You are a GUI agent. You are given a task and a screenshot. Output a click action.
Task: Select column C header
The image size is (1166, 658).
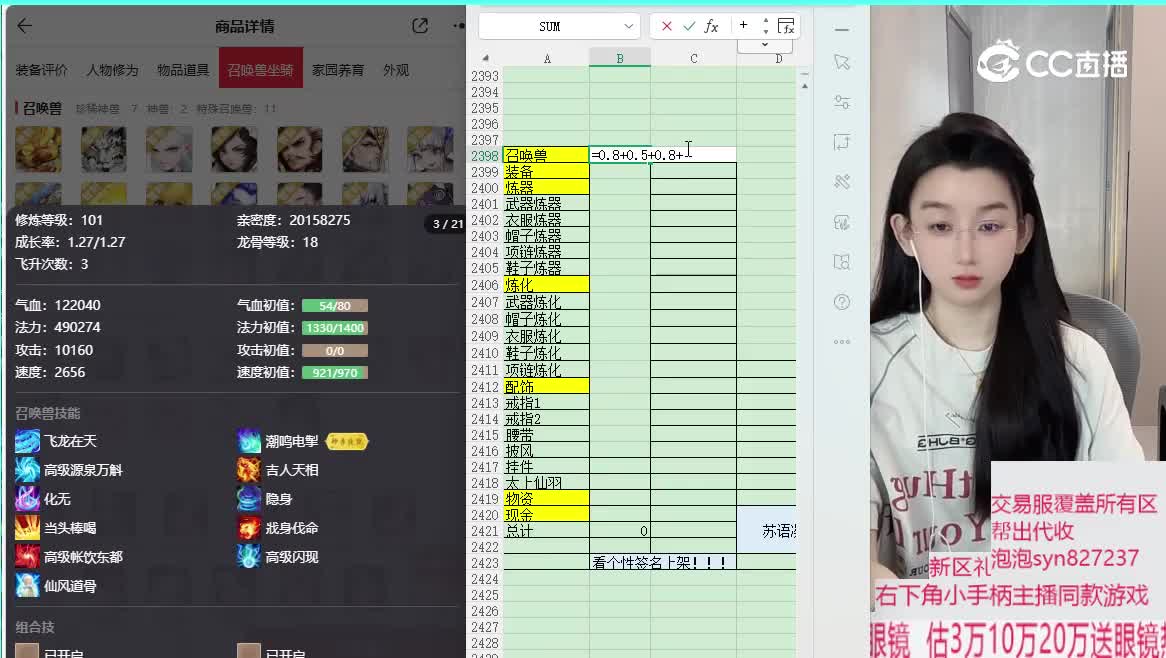(x=693, y=59)
